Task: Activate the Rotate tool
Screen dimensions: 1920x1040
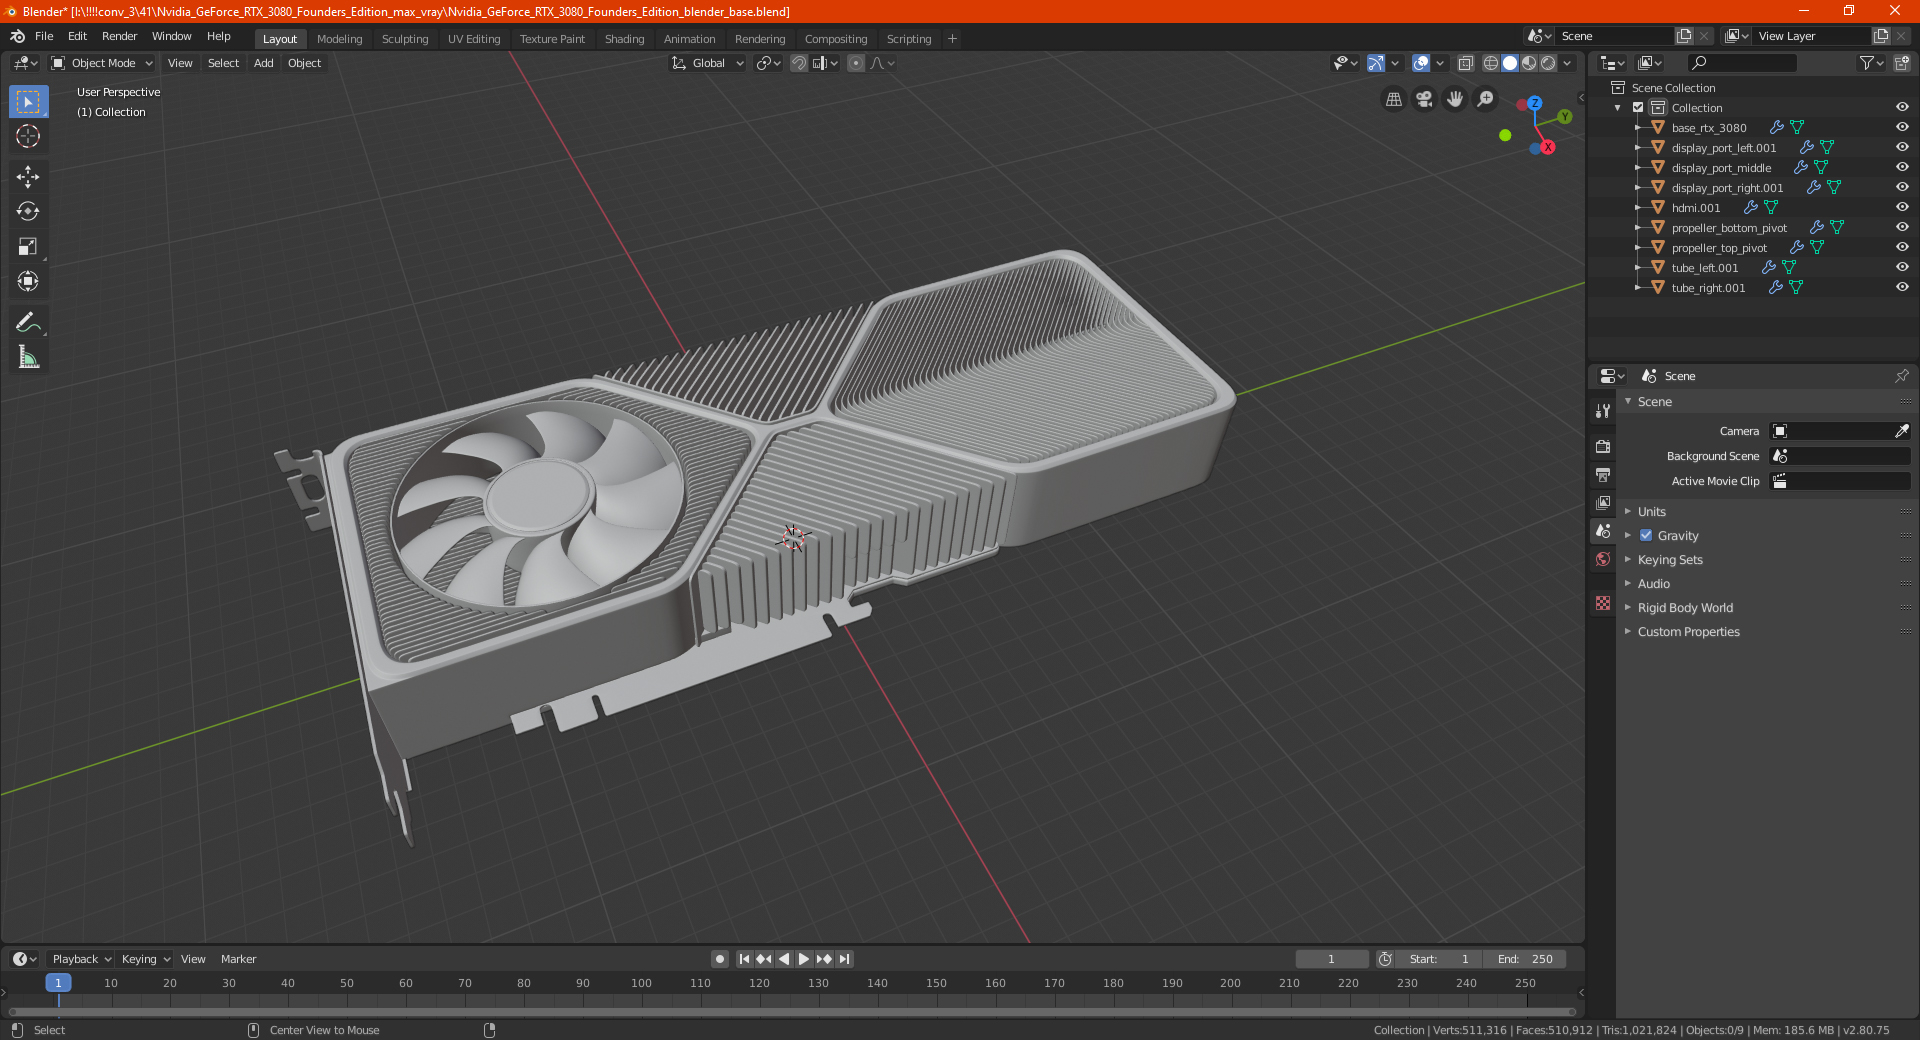Action: (28, 211)
